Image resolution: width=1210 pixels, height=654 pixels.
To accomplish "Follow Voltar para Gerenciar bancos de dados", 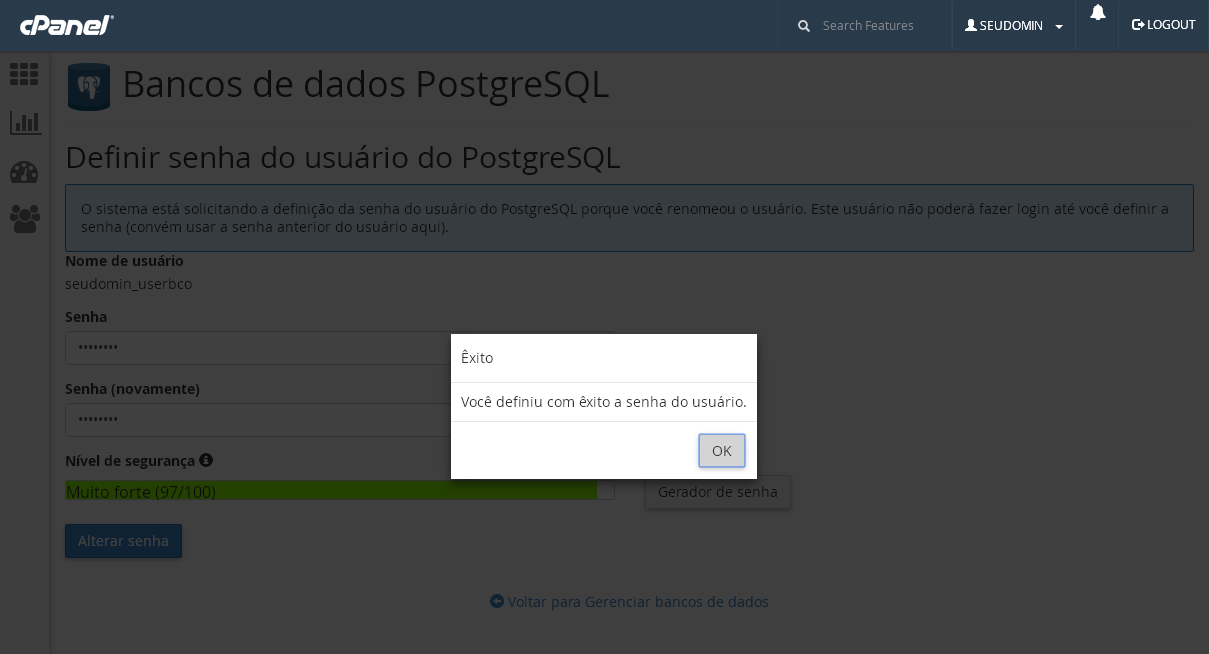I will [x=629, y=602].
